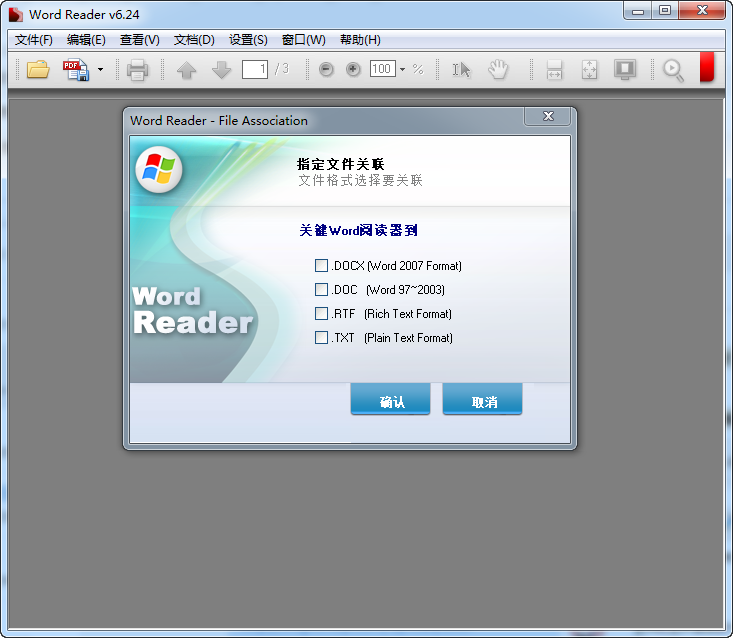Go to next page with down arrow
Viewport: 733px width, 638px height.
click(x=221, y=70)
